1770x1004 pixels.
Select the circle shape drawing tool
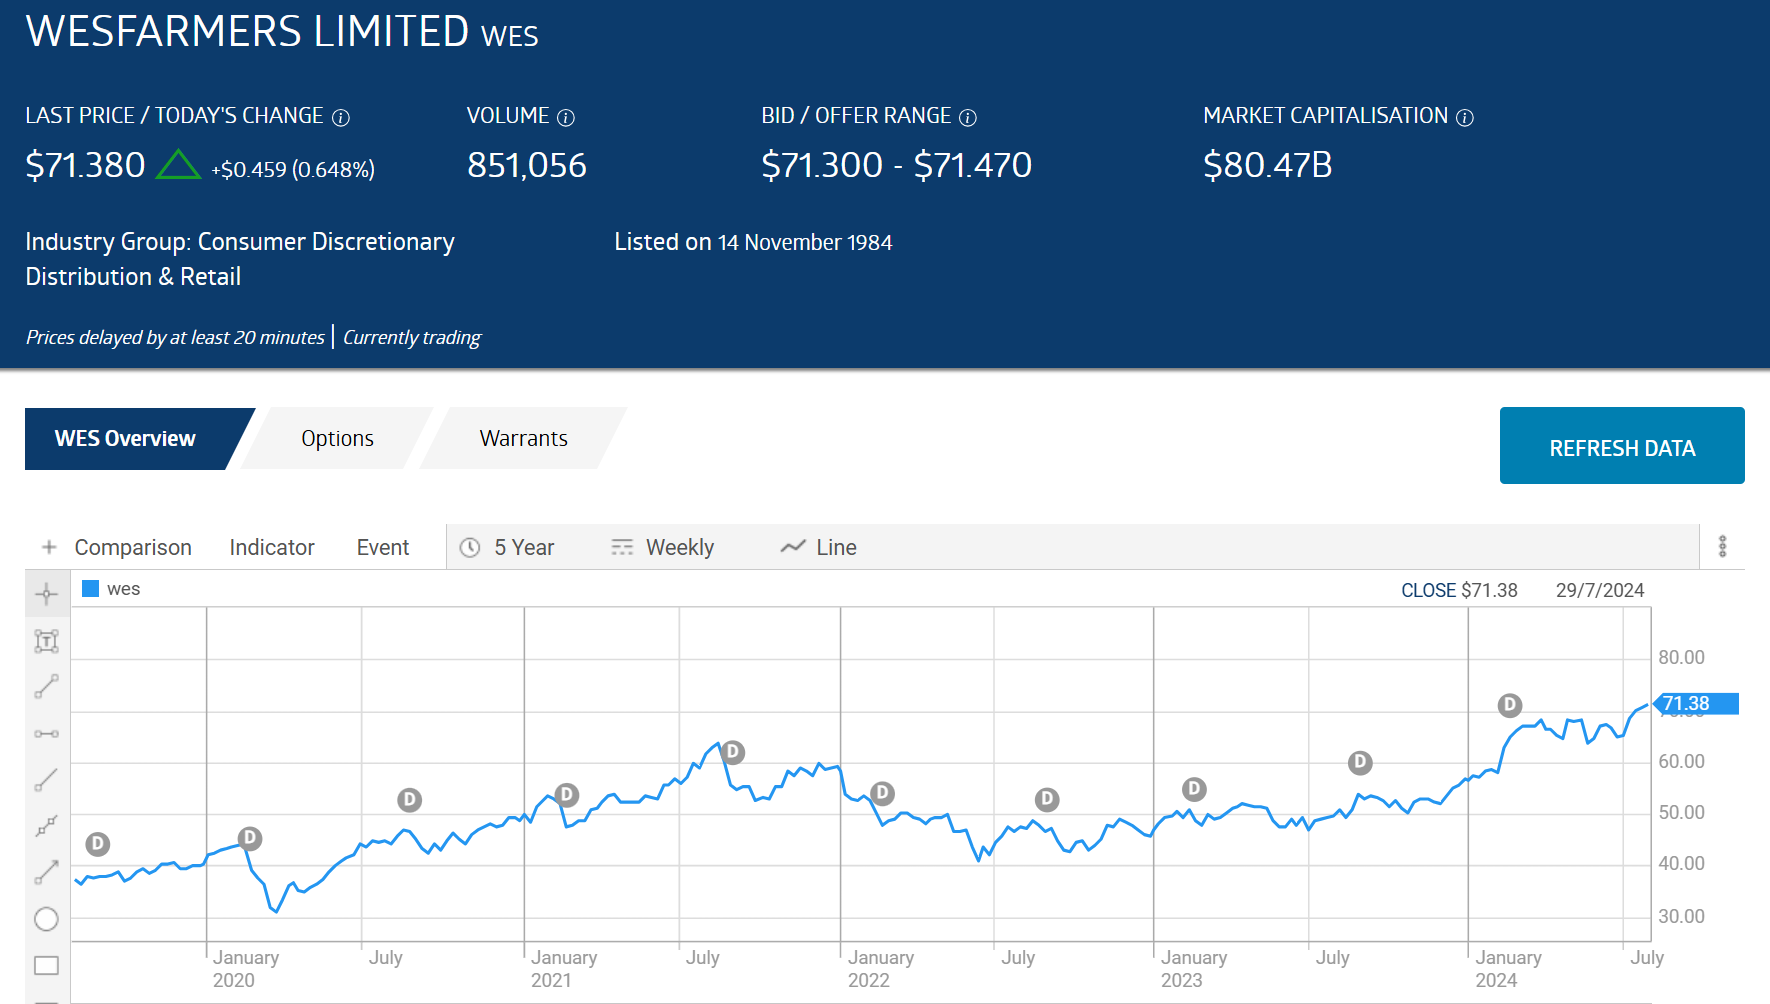tap(46, 919)
